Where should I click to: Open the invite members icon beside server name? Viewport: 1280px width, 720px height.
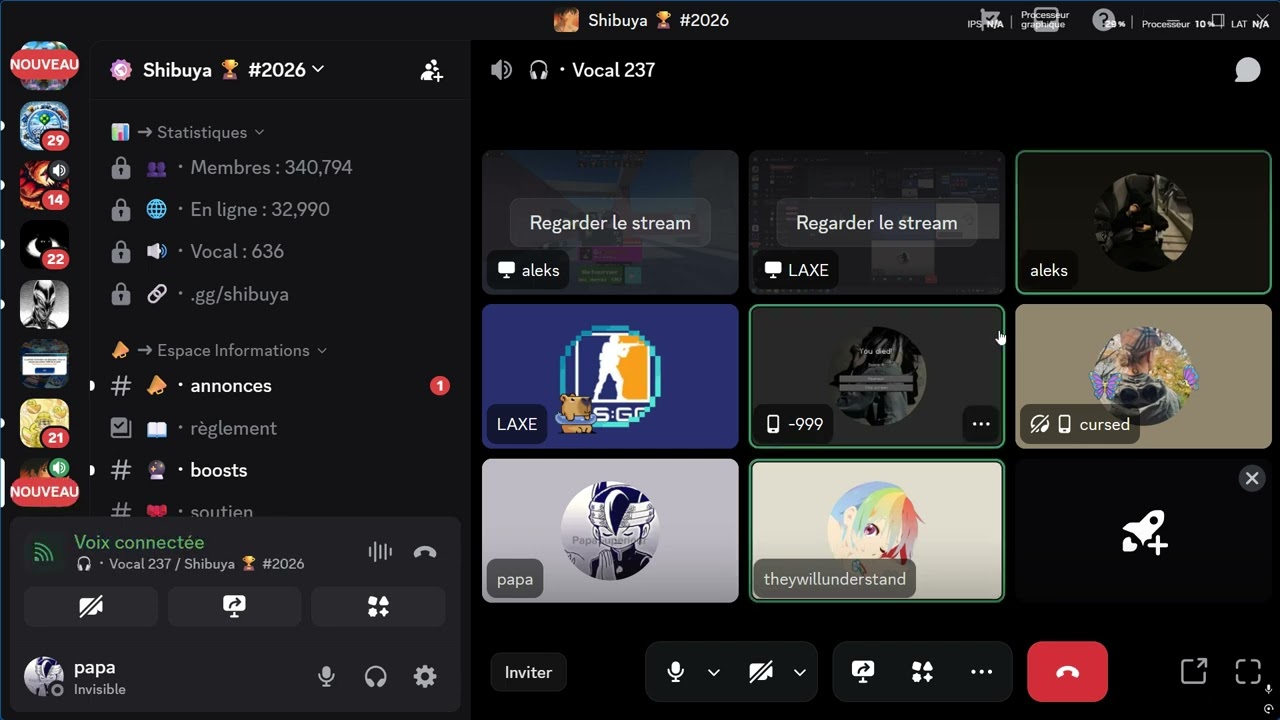432,70
